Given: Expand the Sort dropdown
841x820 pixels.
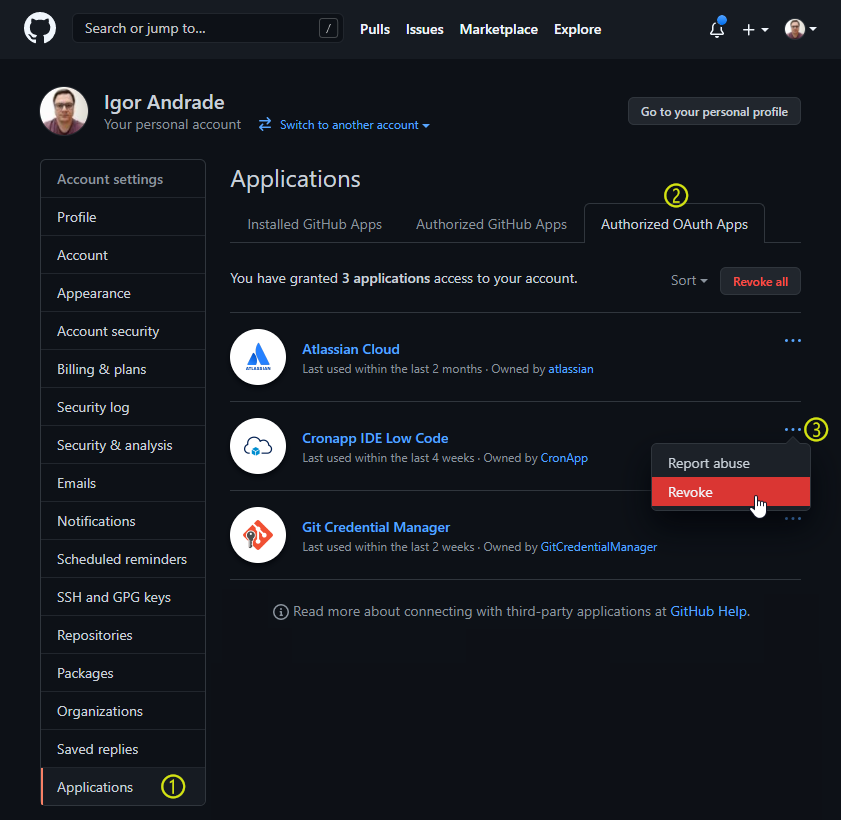Looking at the screenshot, I should [689, 280].
